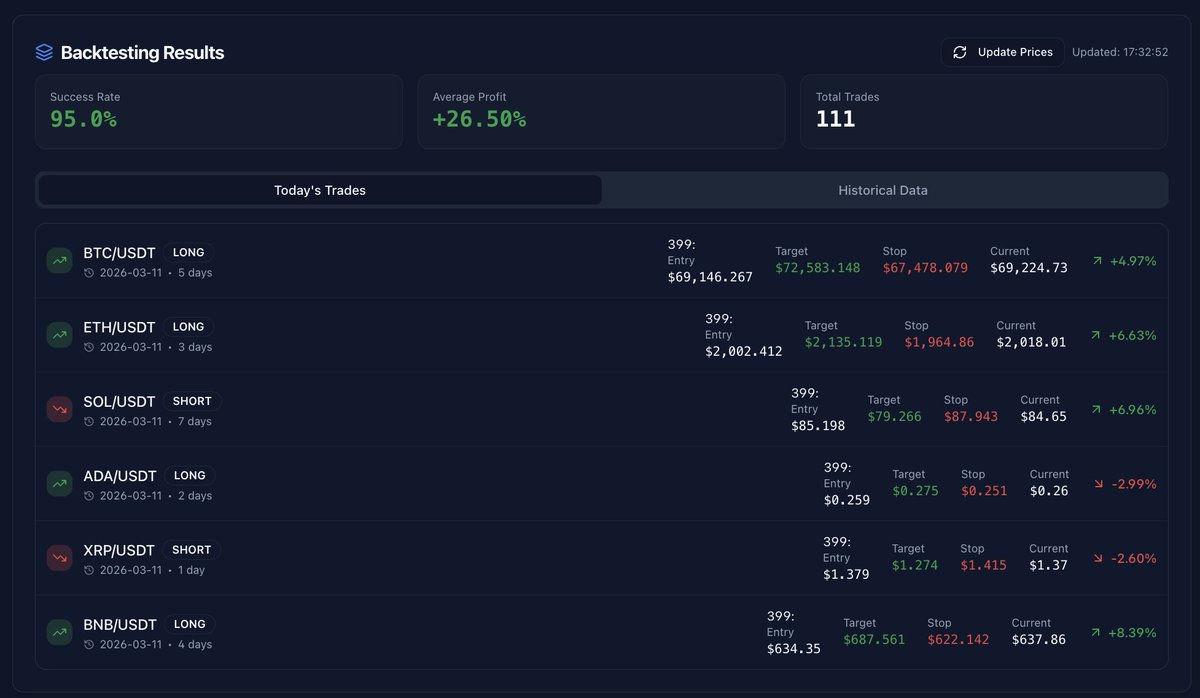Click the XRP/USDT pair name
Image resolution: width=1200 pixels, height=698 pixels.
coord(119,550)
